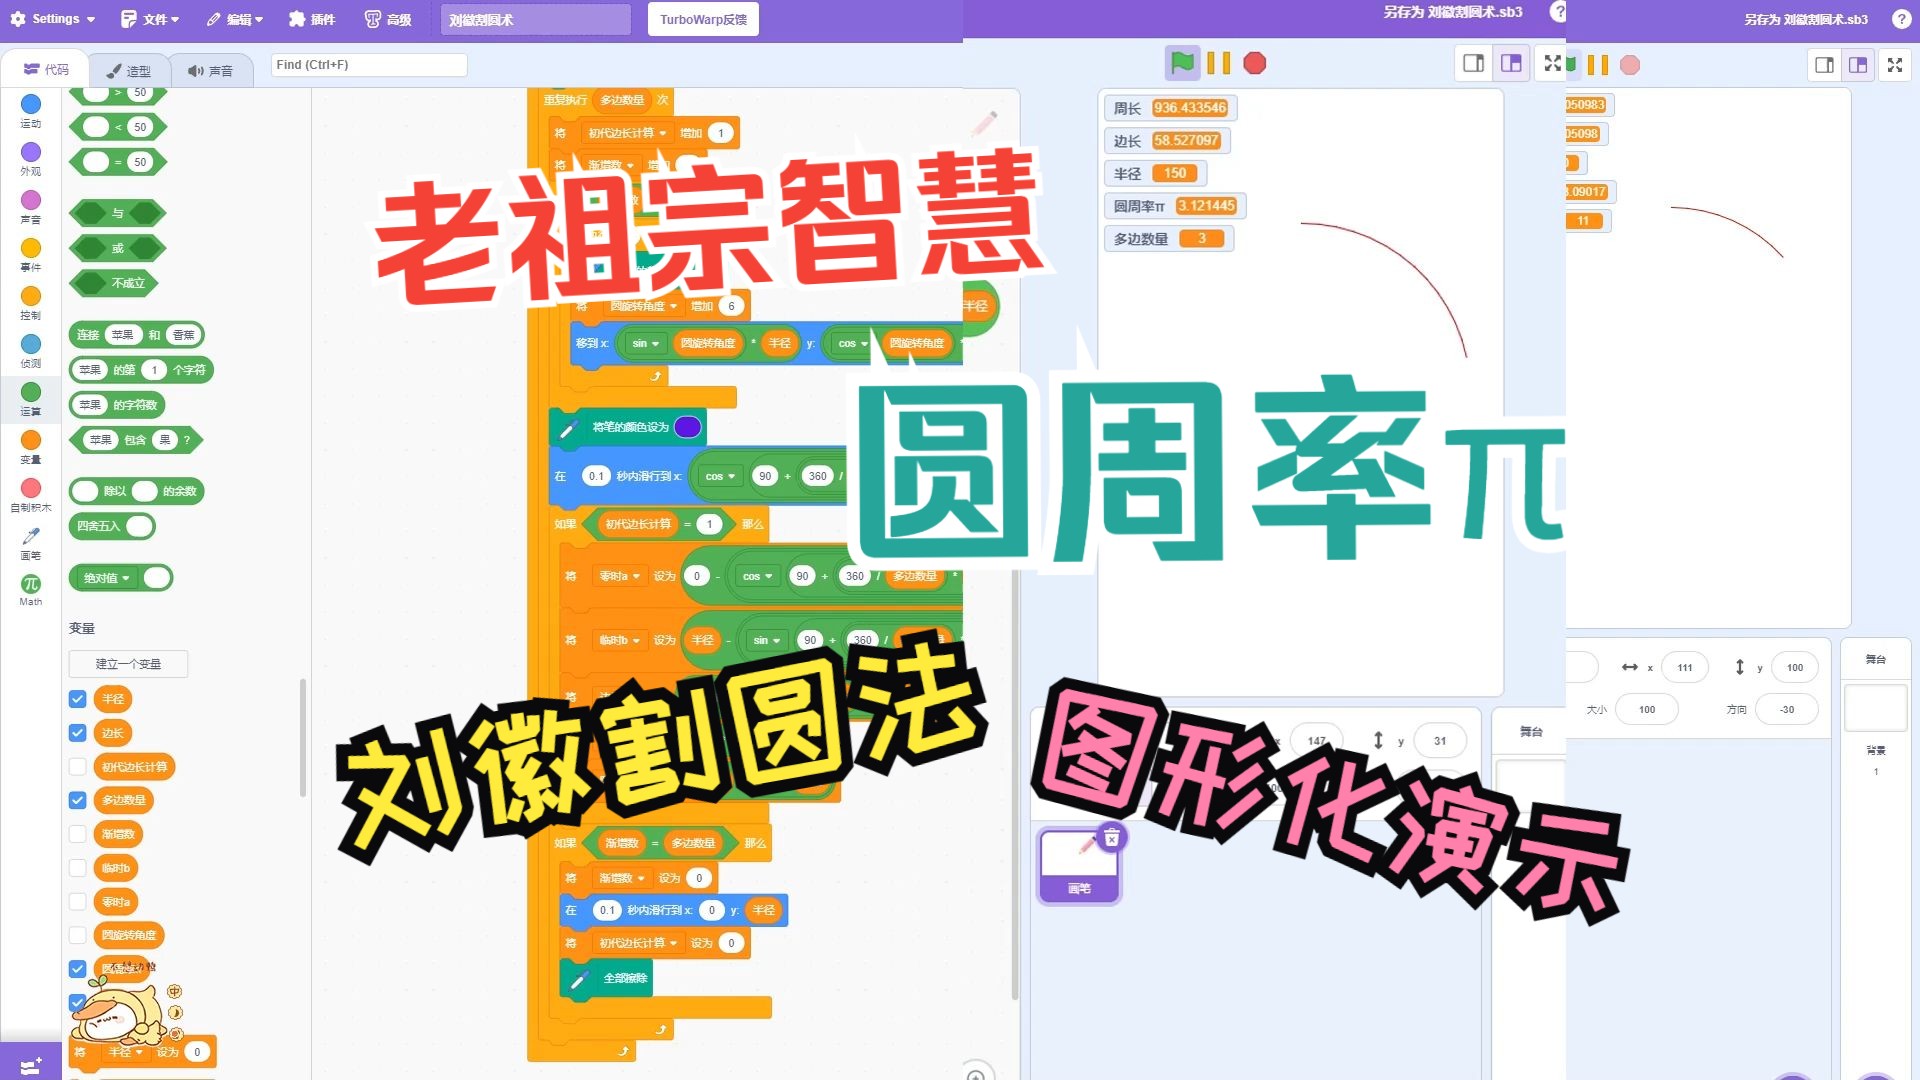The image size is (1920, 1080).
Task: Select the Math extension category
Action: point(31,590)
